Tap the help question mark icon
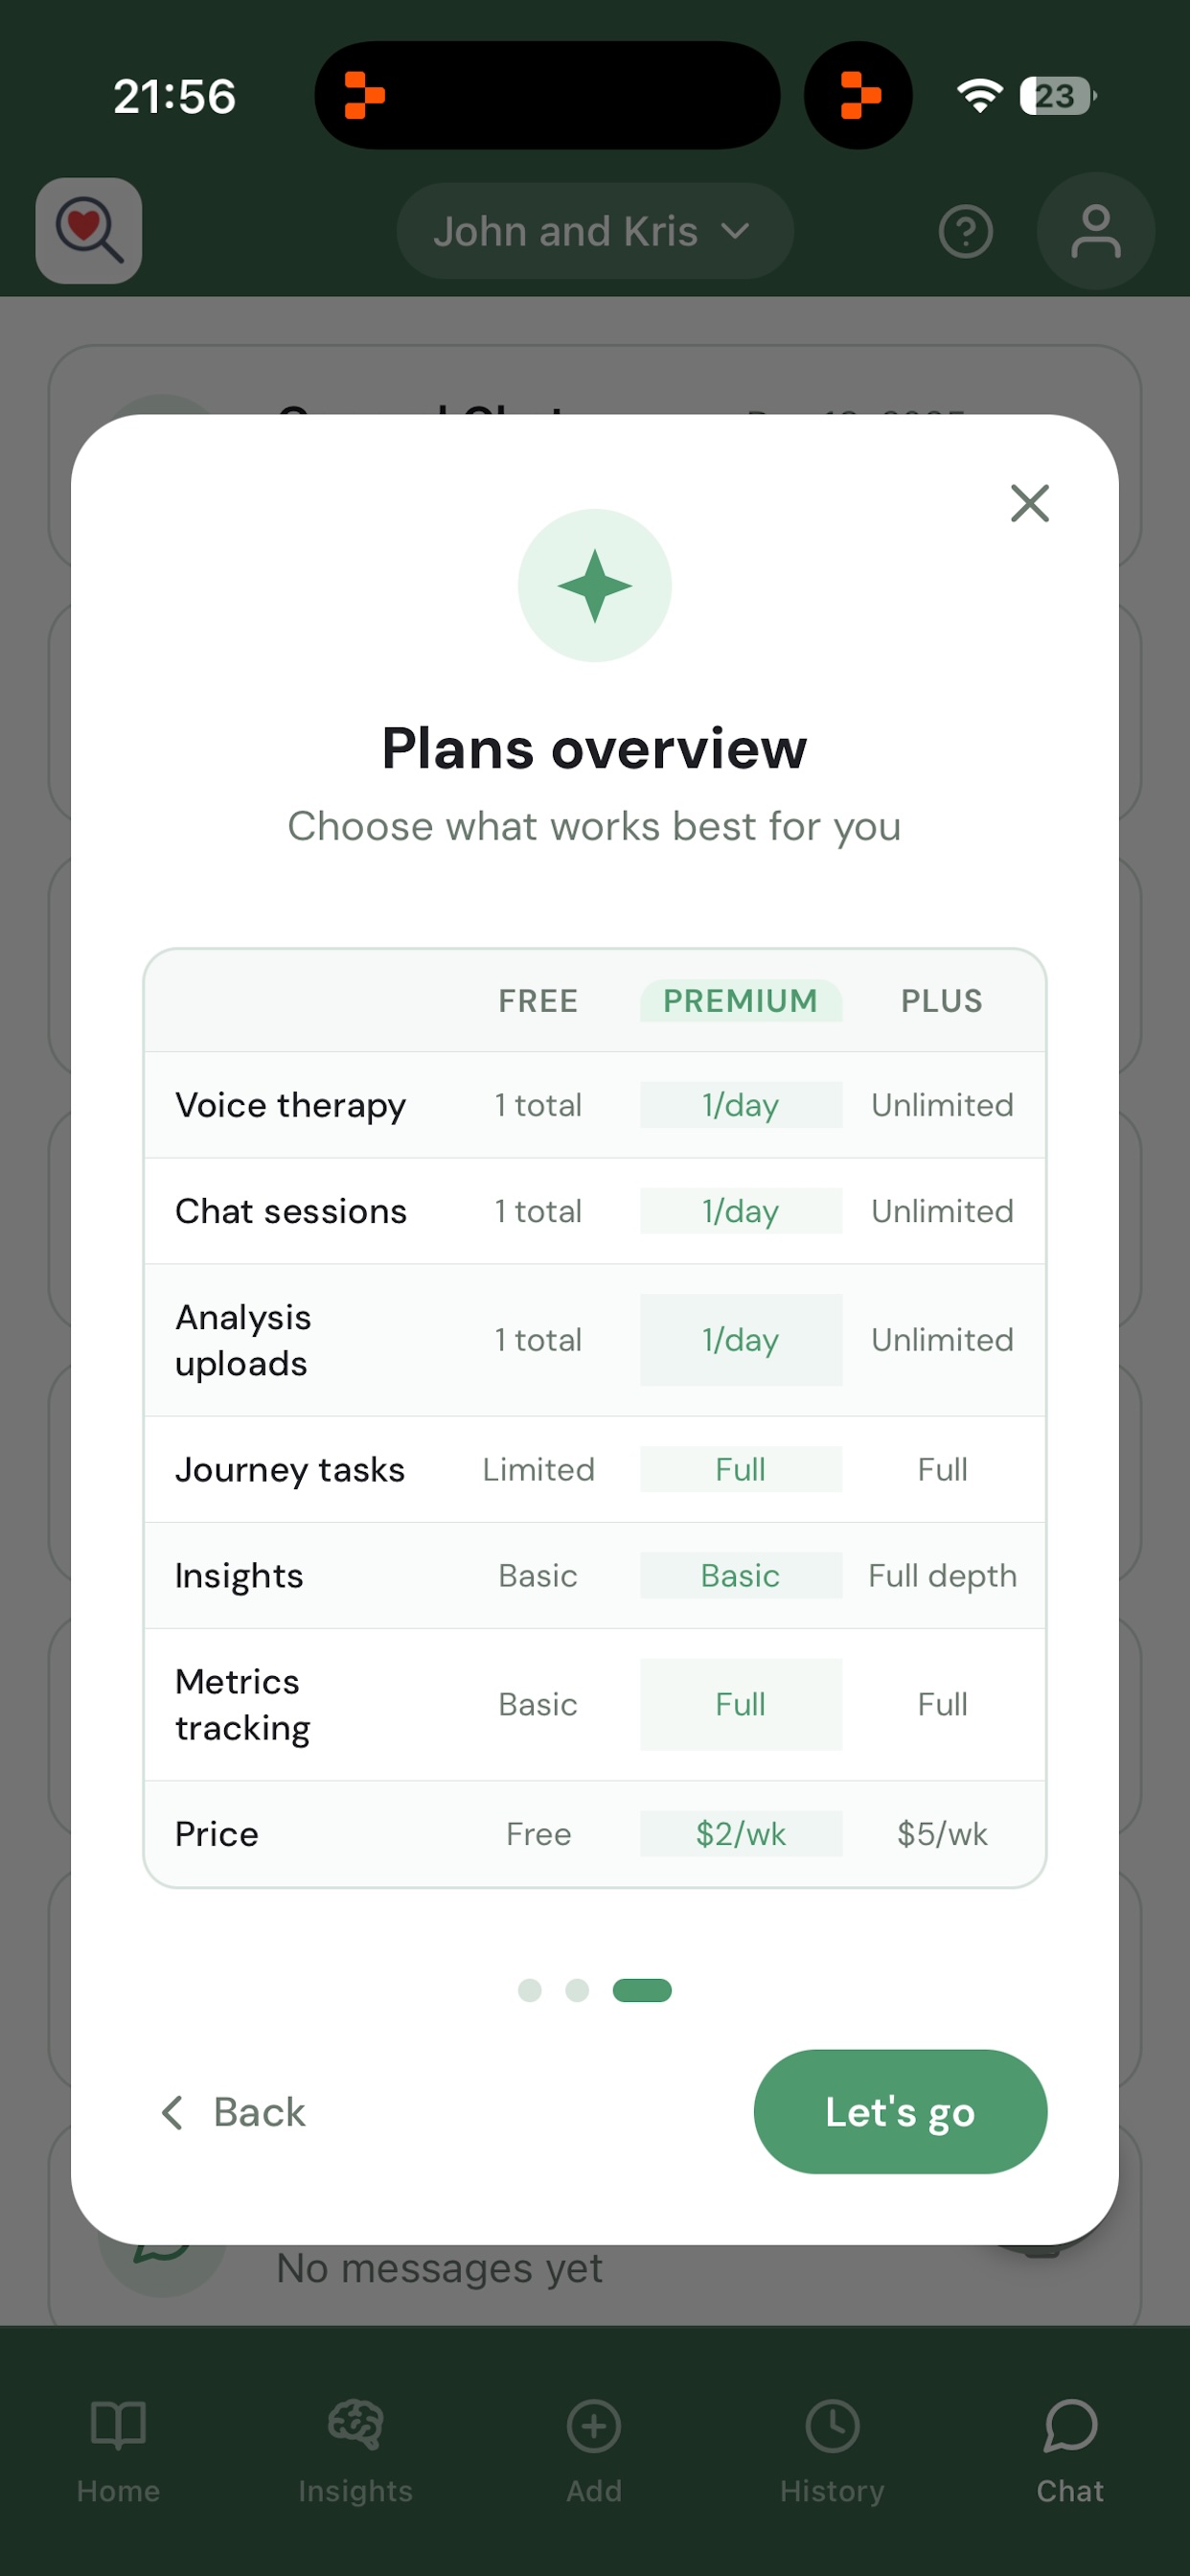 click(x=966, y=230)
